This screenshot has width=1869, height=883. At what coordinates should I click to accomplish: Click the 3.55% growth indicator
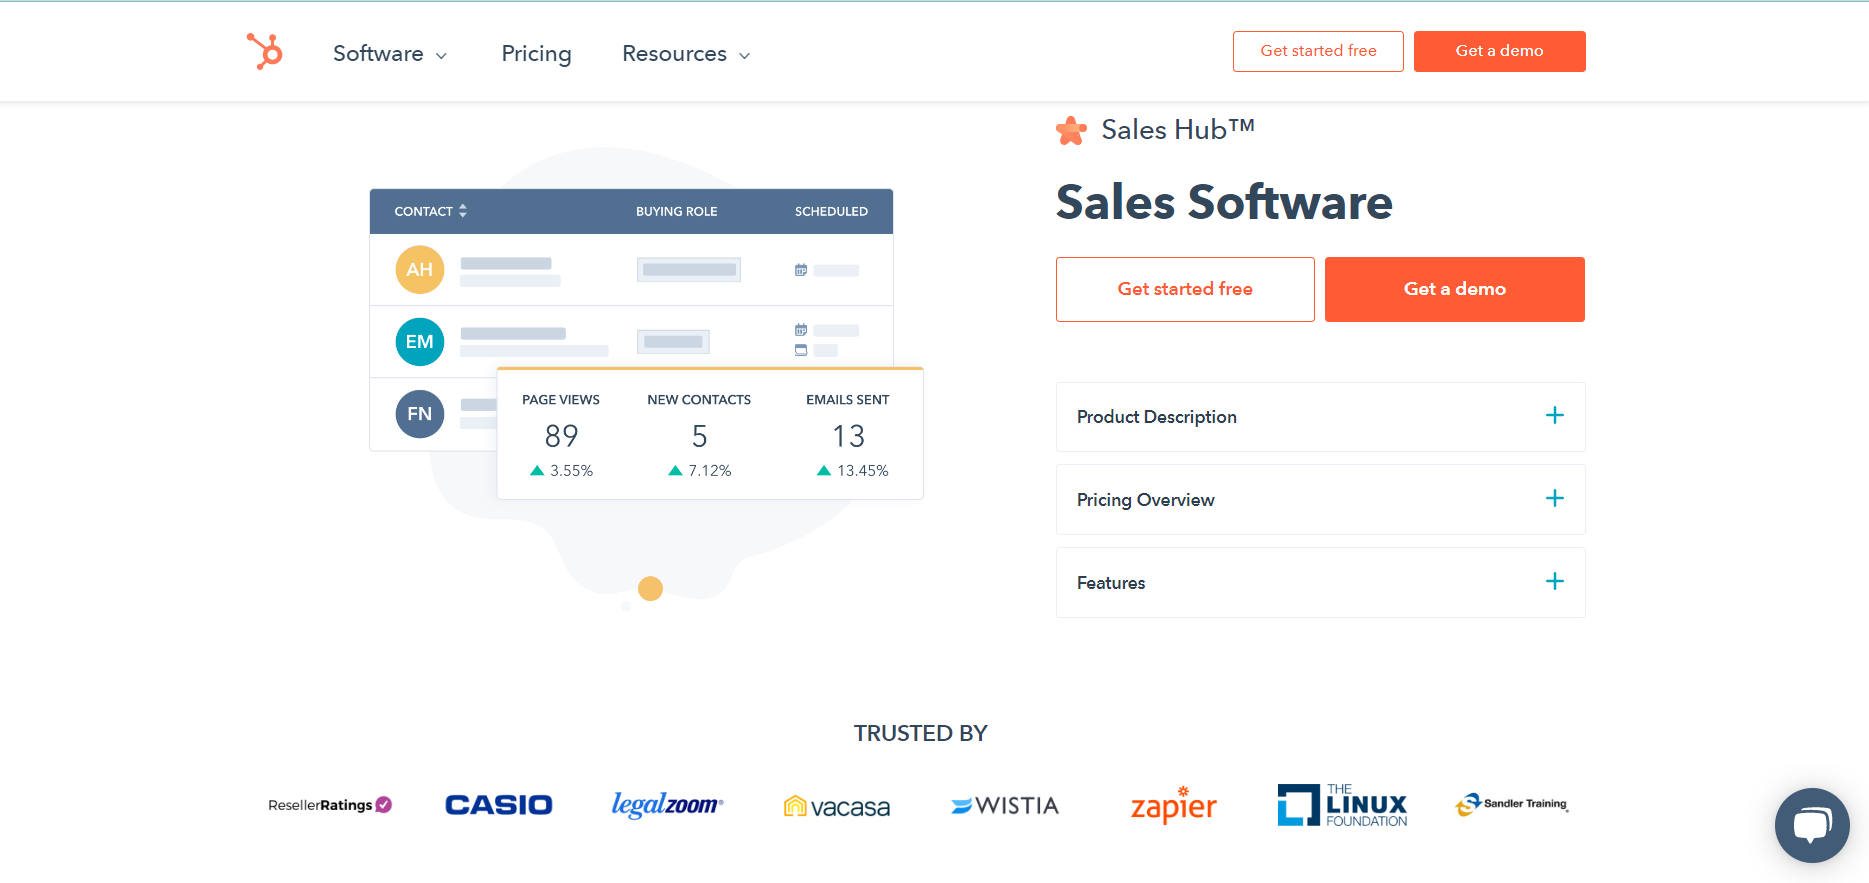561,471
